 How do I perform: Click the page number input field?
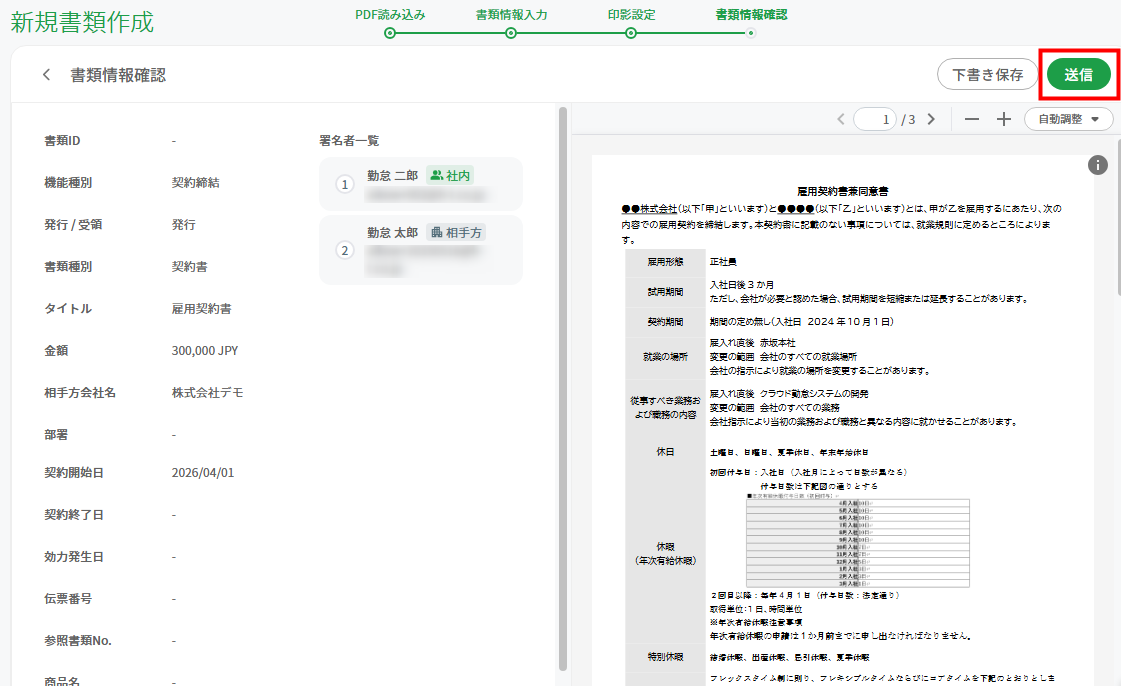[x=875, y=119]
